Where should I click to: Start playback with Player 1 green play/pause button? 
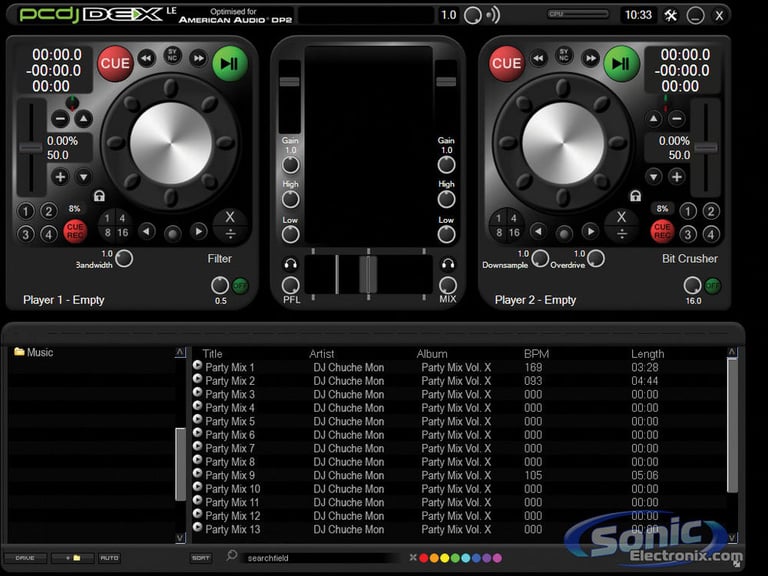(230, 64)
